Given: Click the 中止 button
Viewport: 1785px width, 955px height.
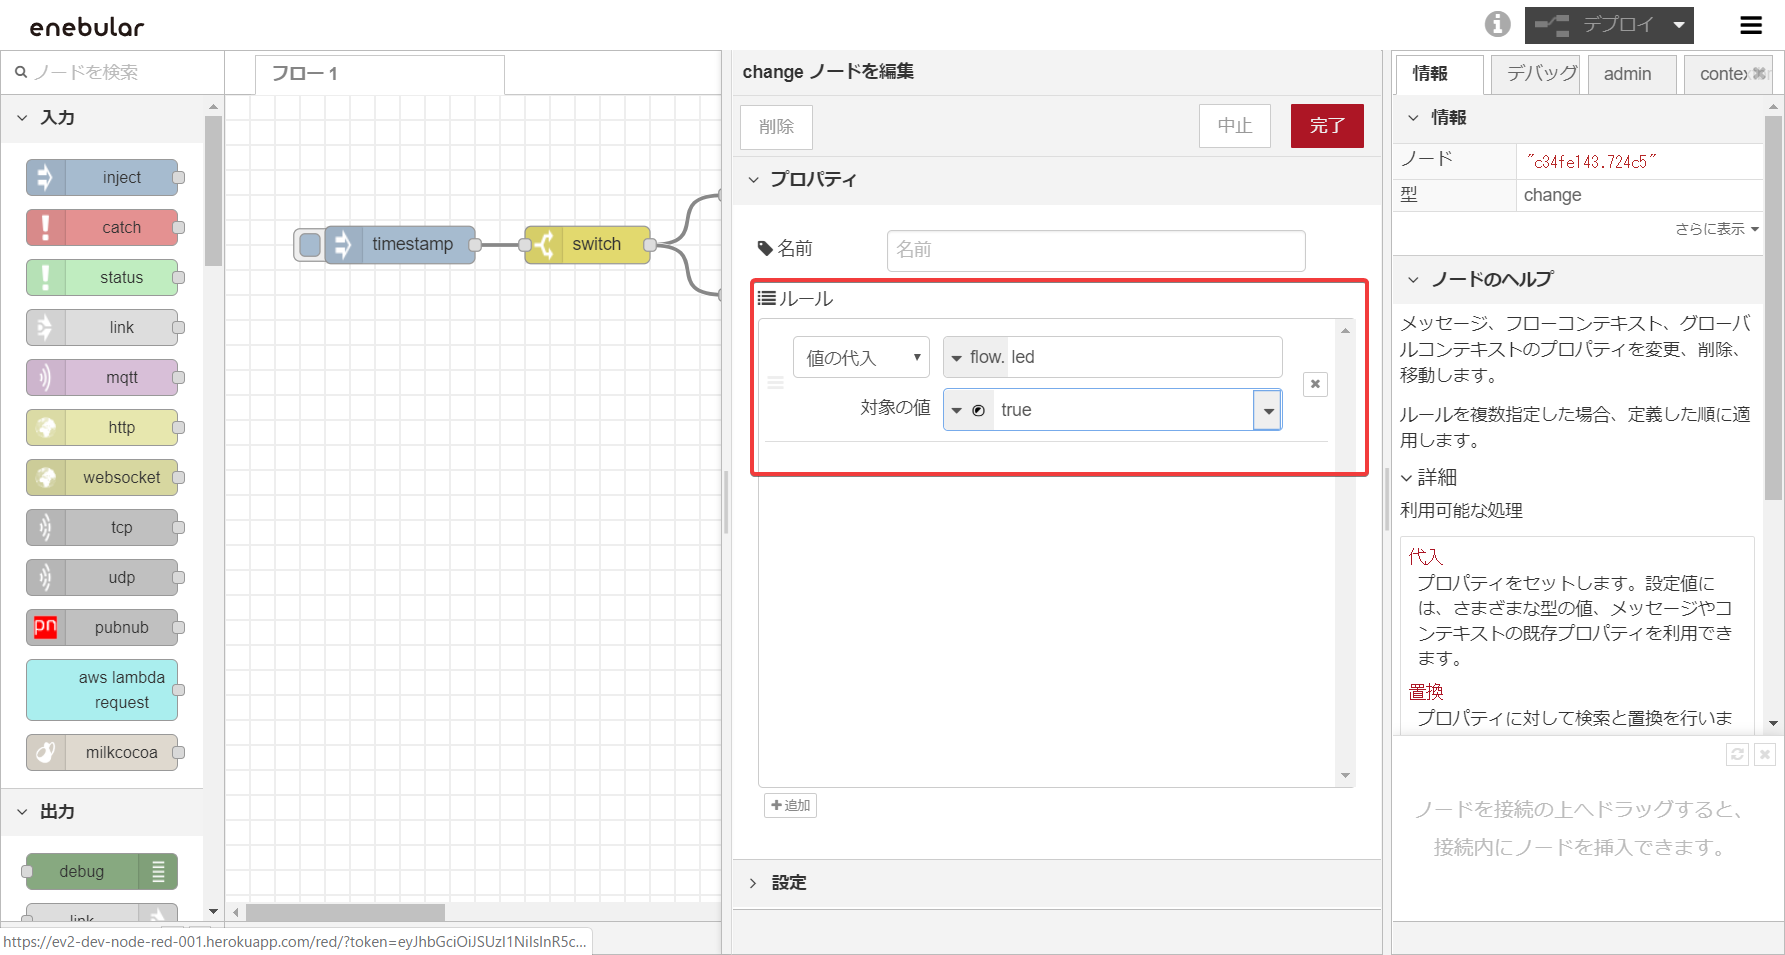Looking at the screenshot, I should [x=1234, y=126].
